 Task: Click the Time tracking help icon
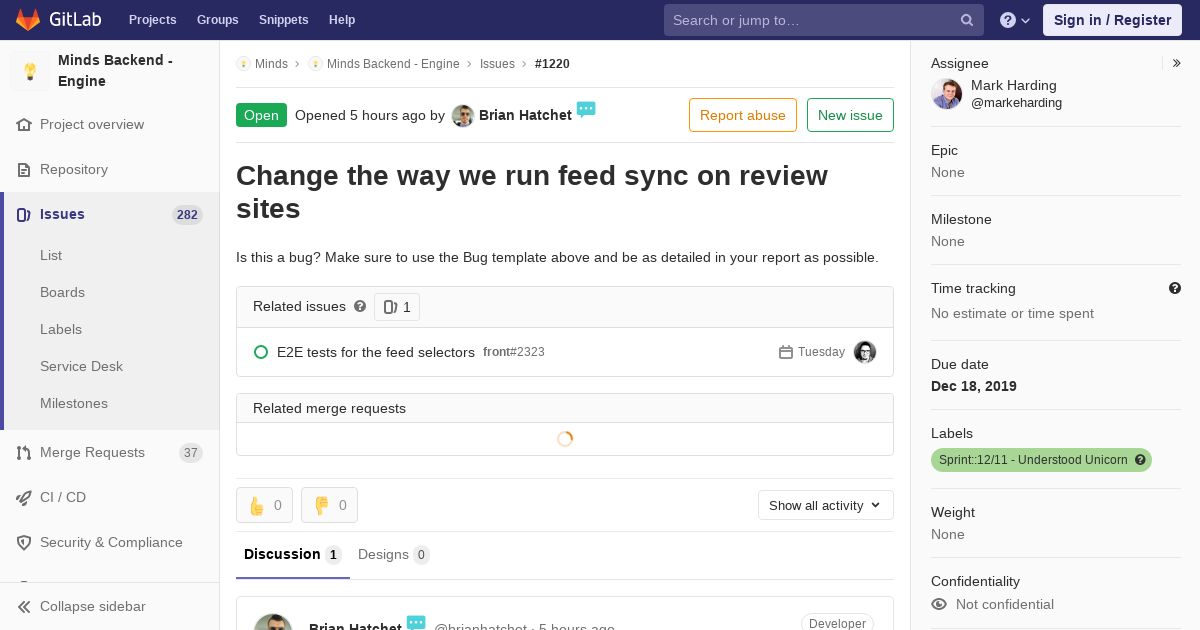[x=1175, y=288]
